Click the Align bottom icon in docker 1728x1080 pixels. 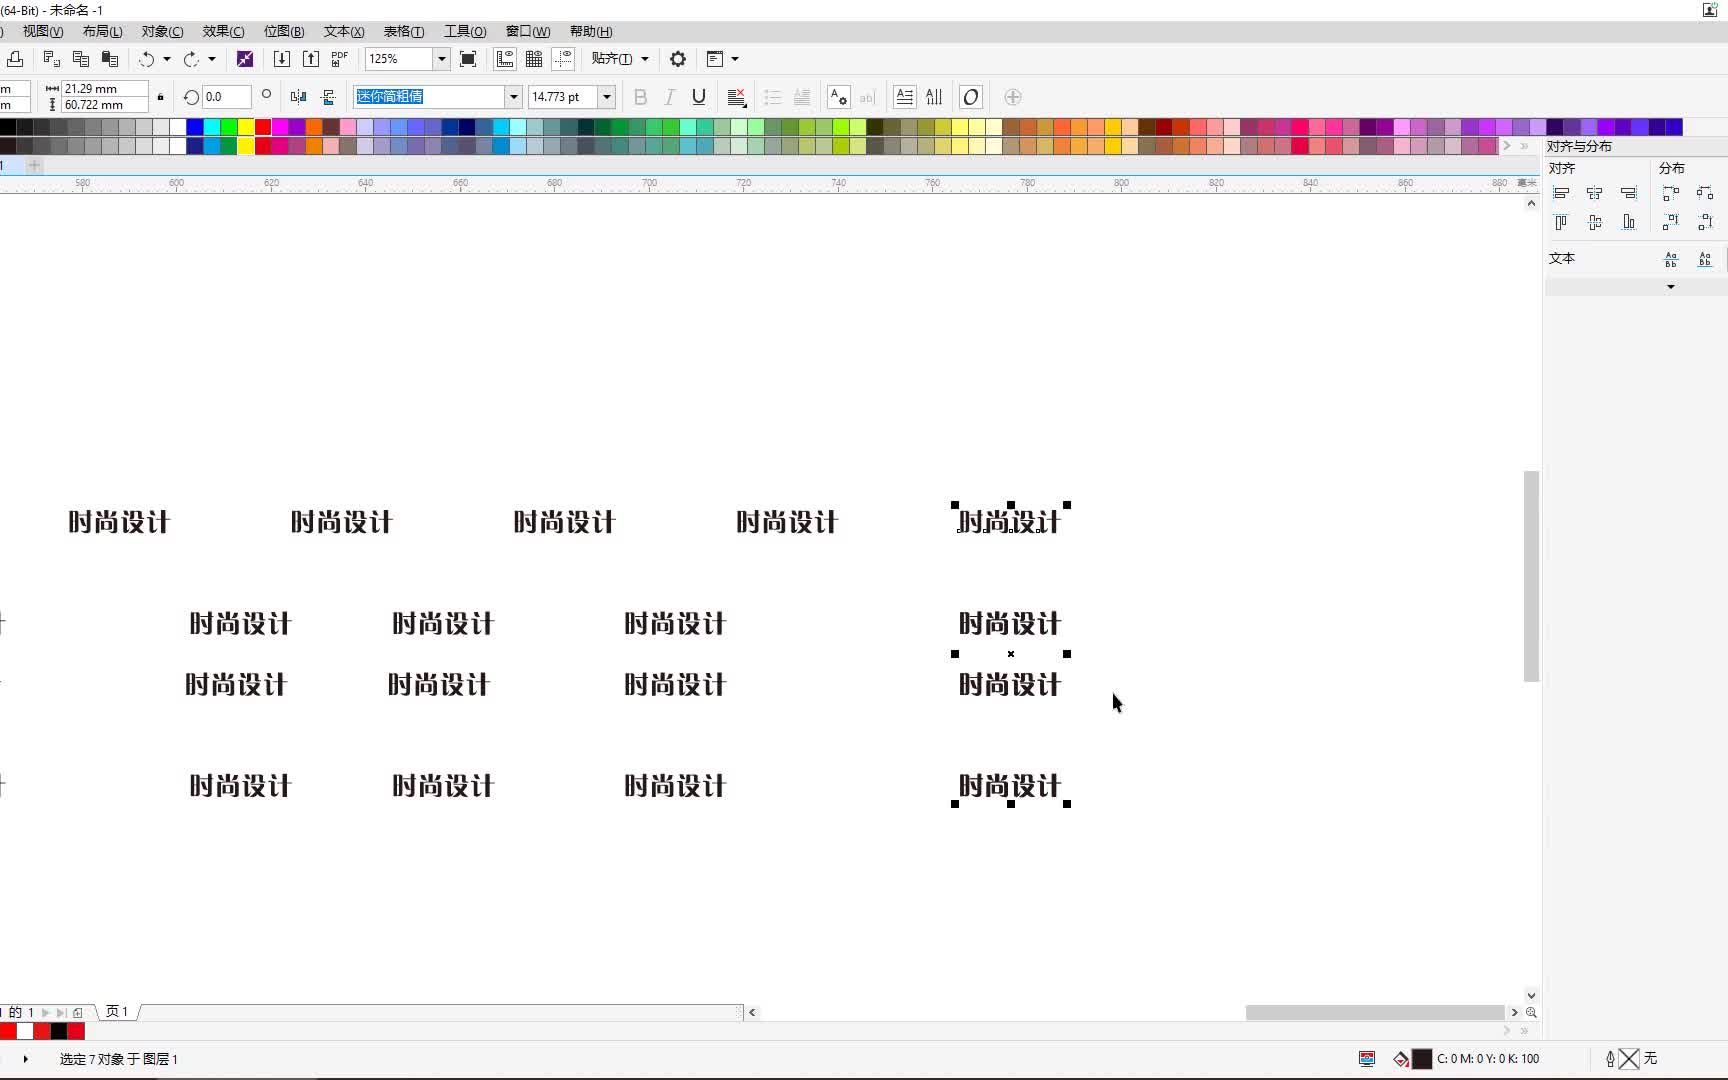(1629, 222)
